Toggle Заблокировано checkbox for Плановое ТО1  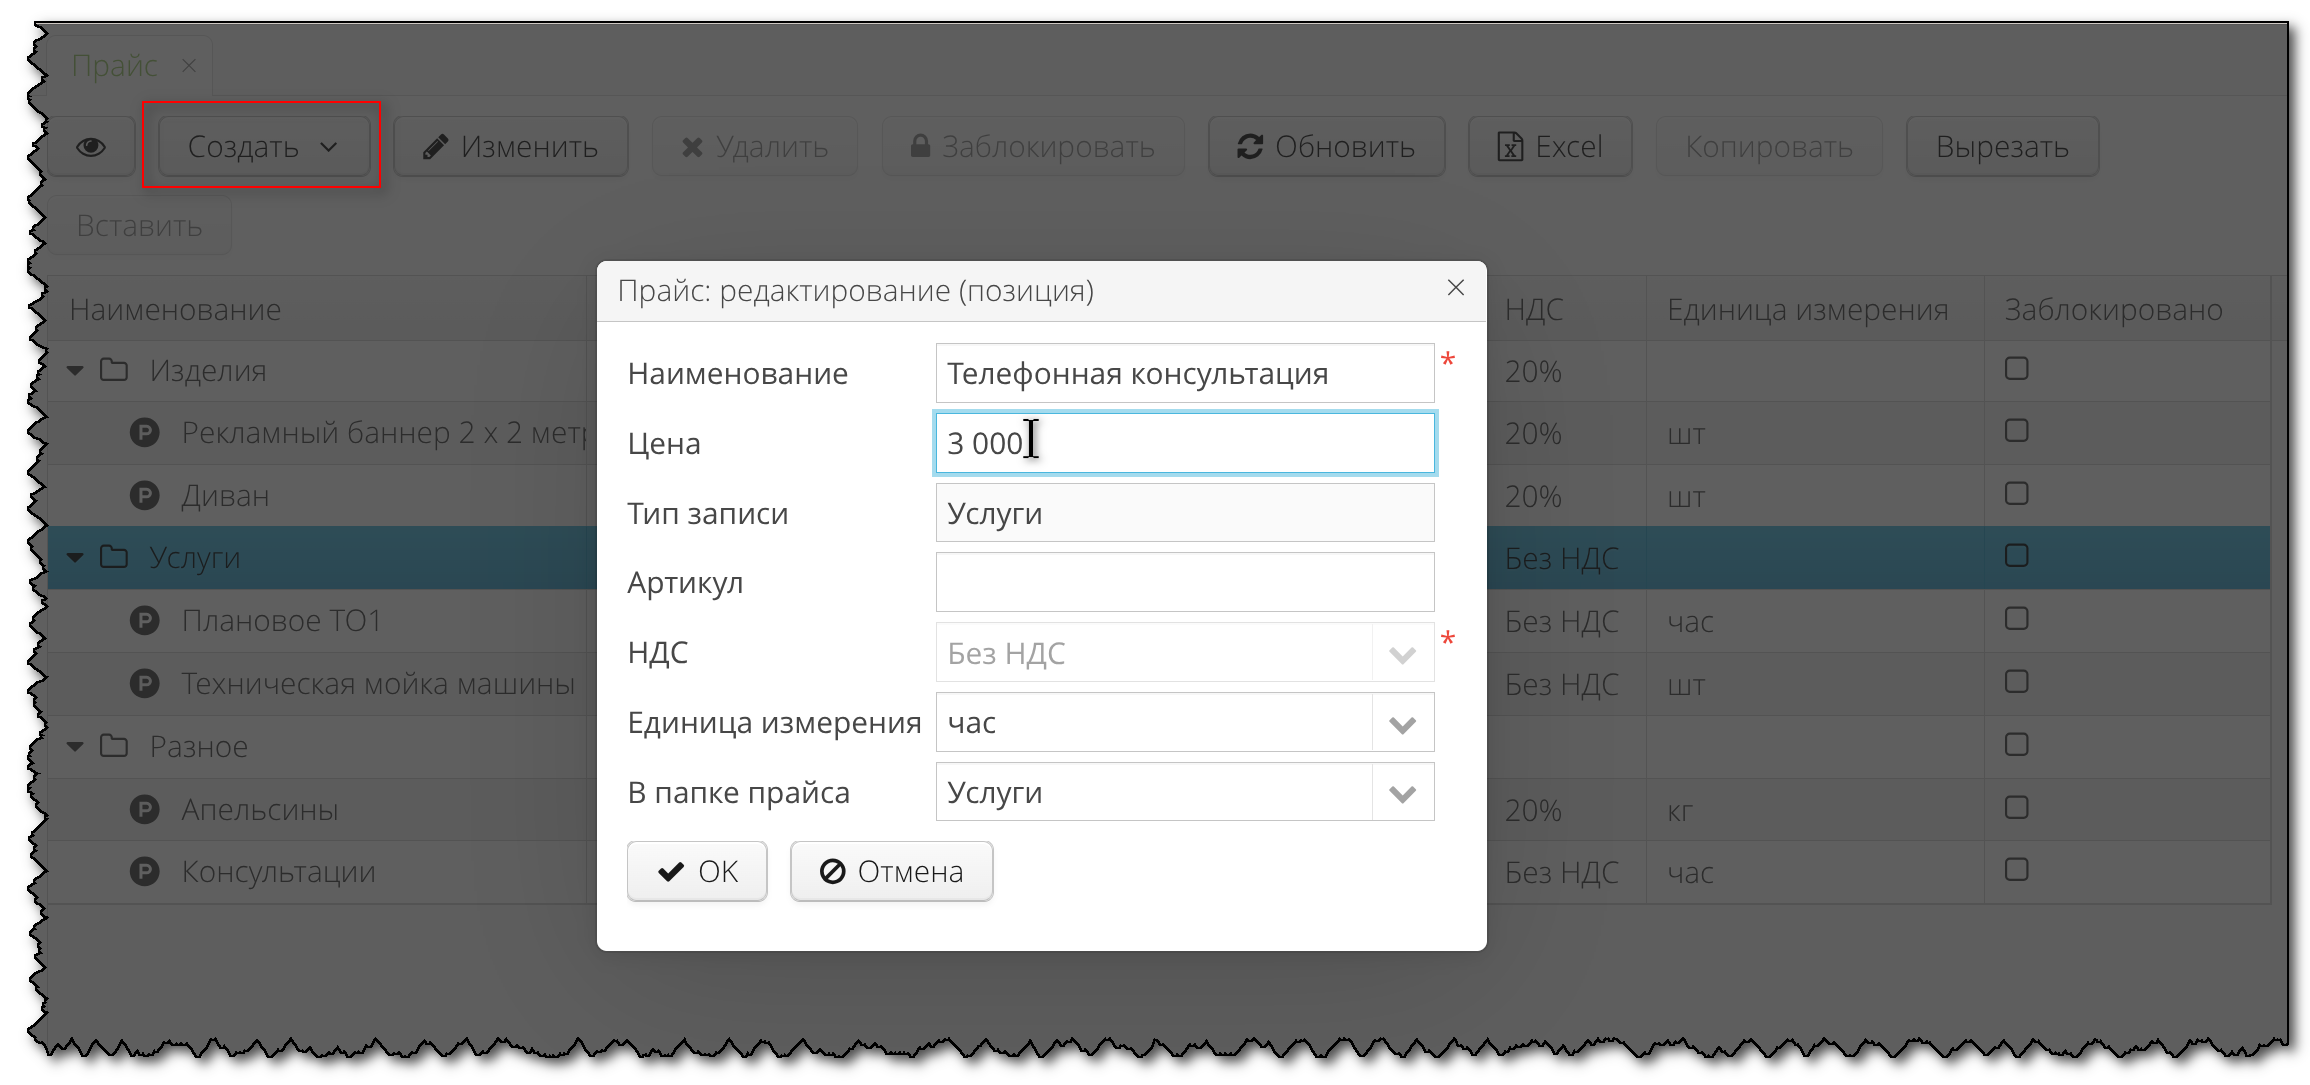[x=2016, y=620]
